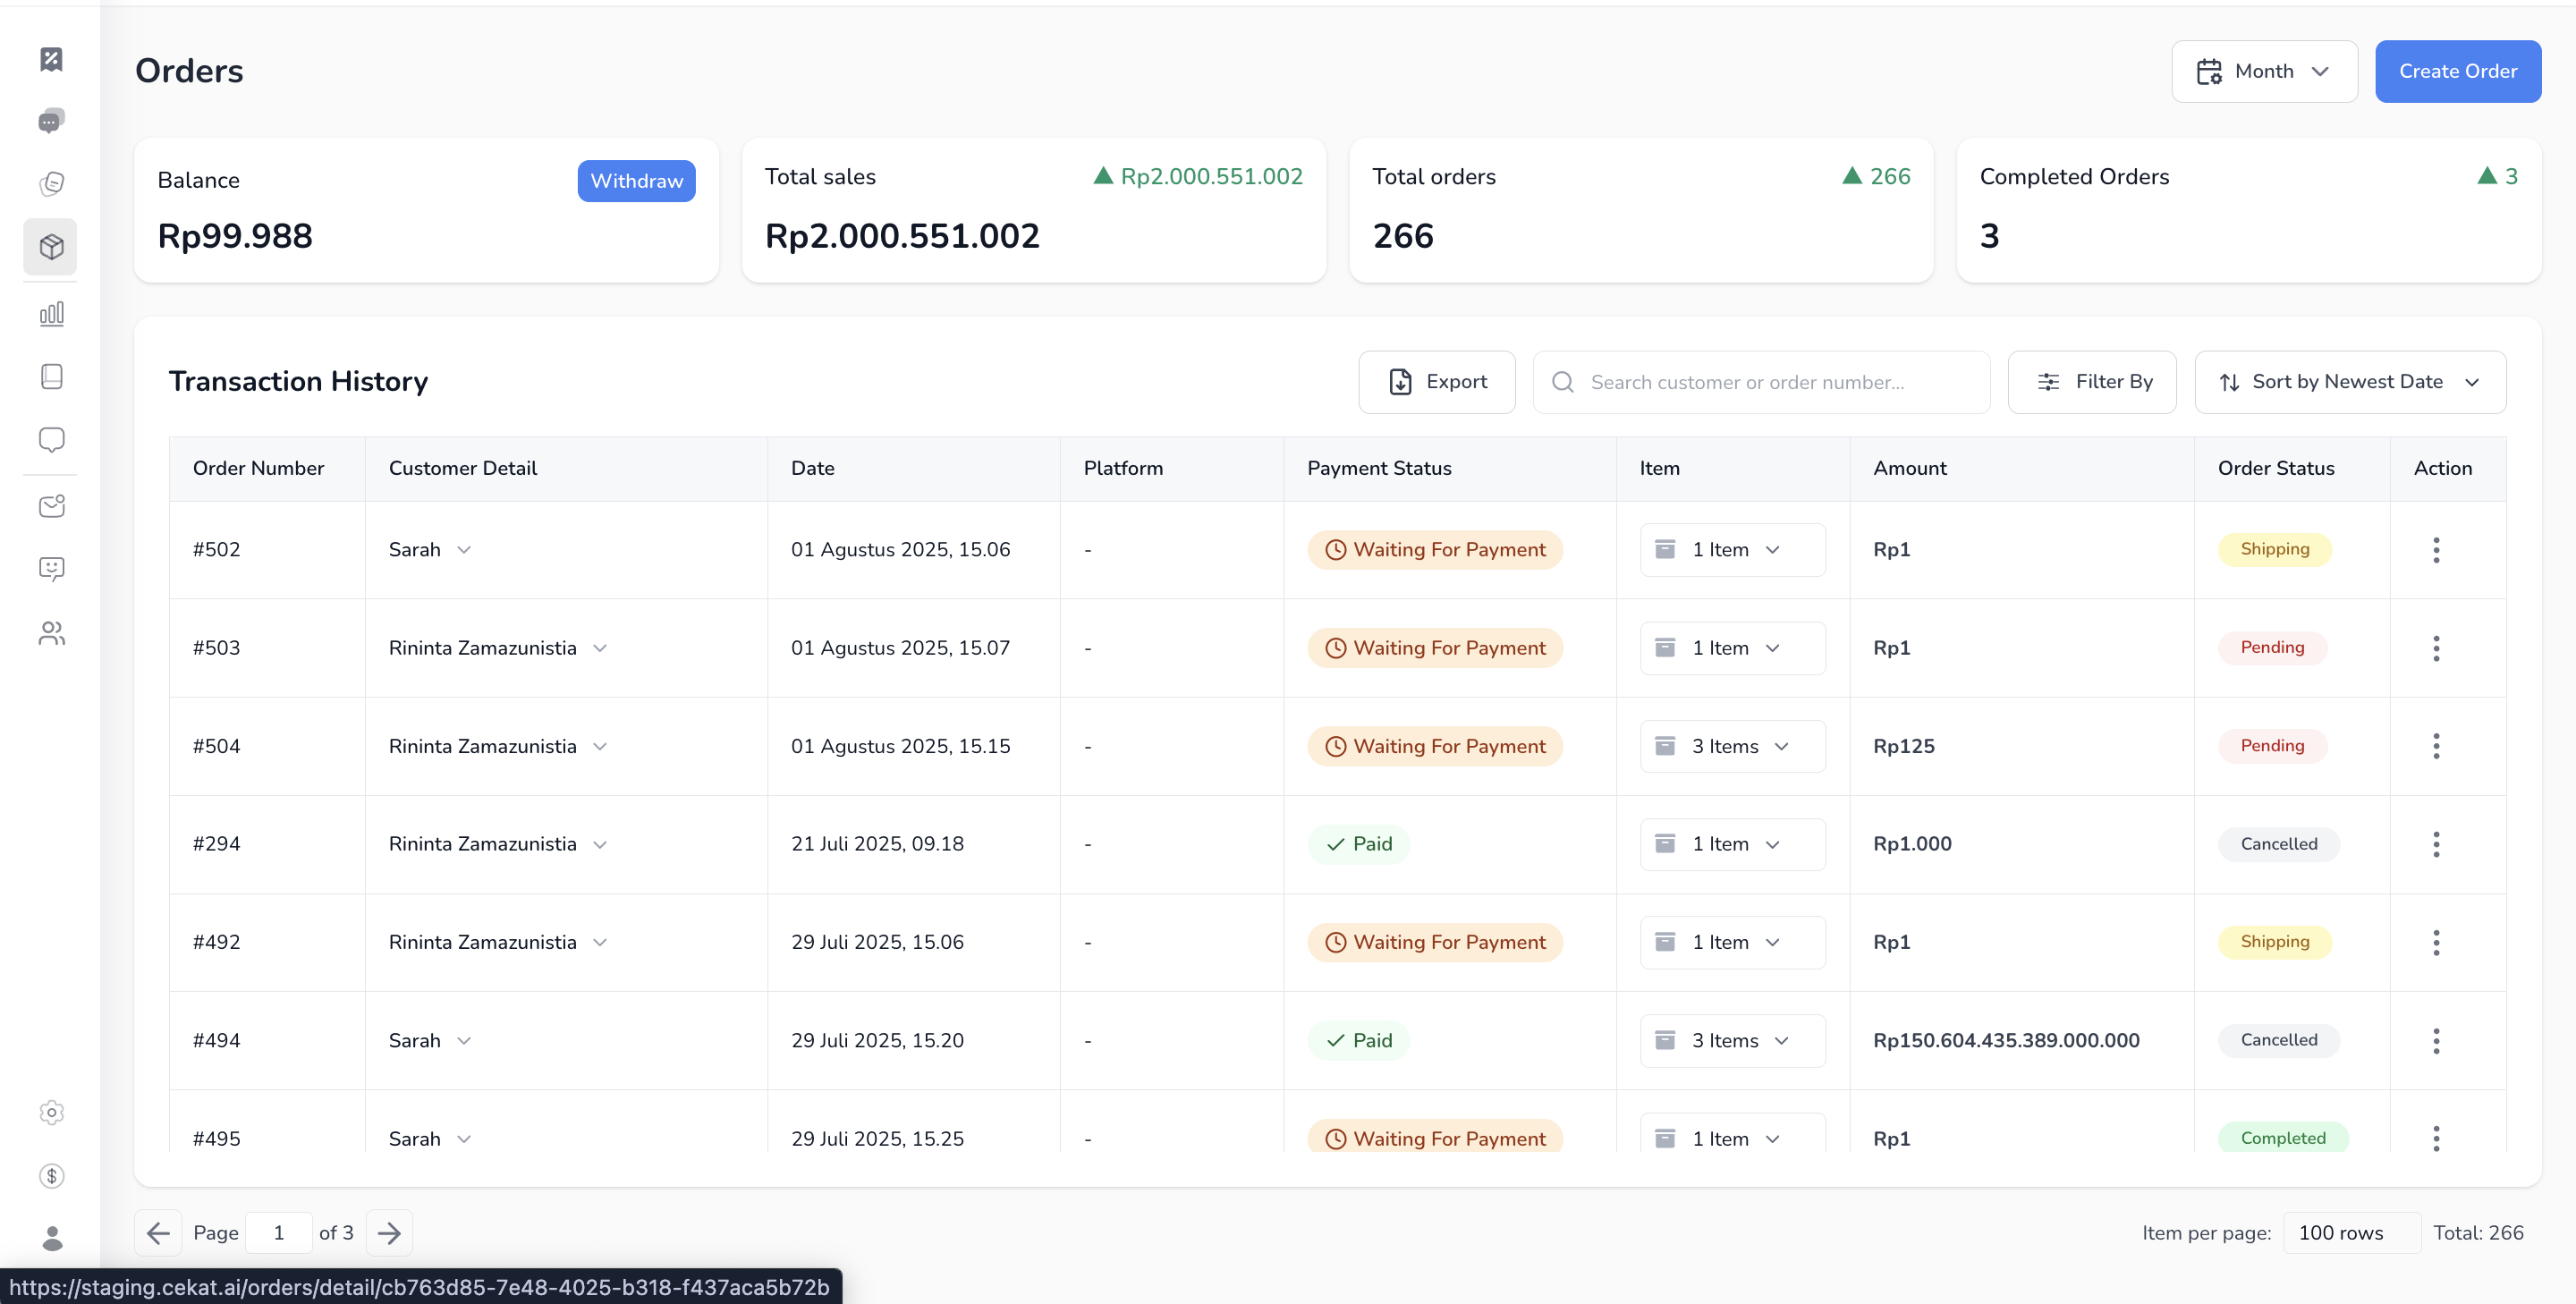Screen dimensions: 2576x1304
Task: Go to next page arrow
Action: [x=389, y=1232]
